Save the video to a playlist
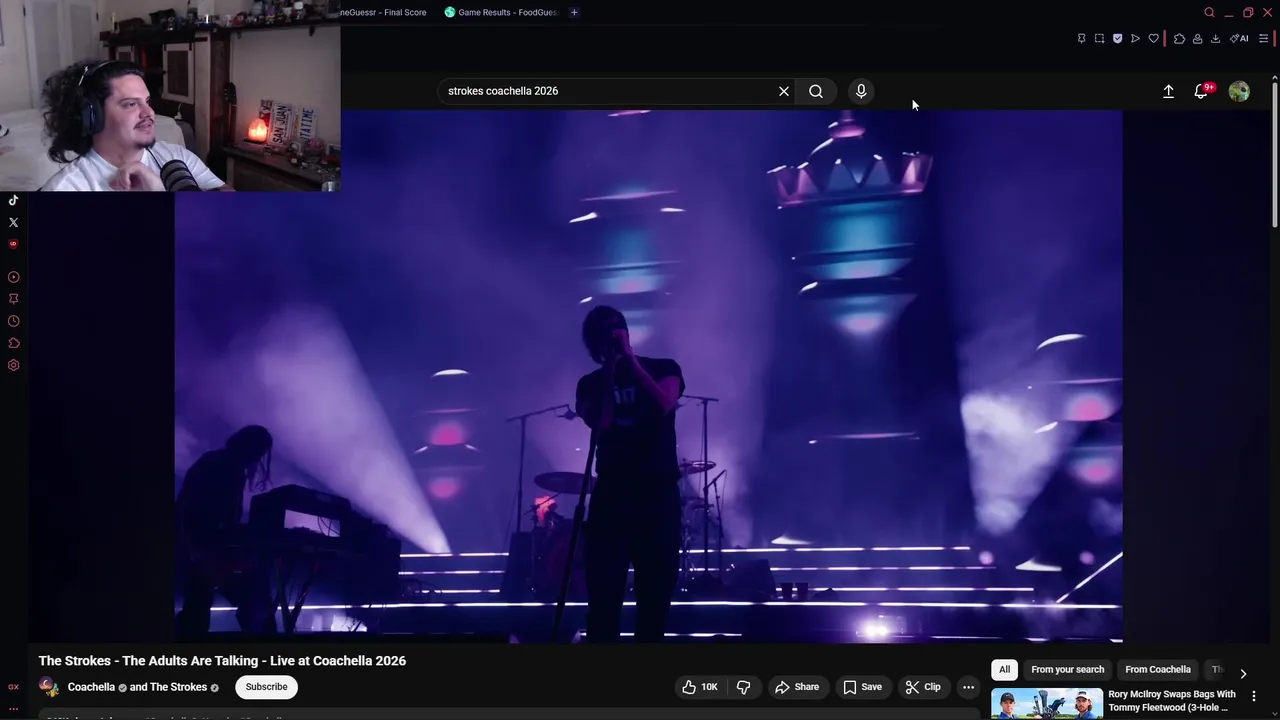 tap(862, 687)
